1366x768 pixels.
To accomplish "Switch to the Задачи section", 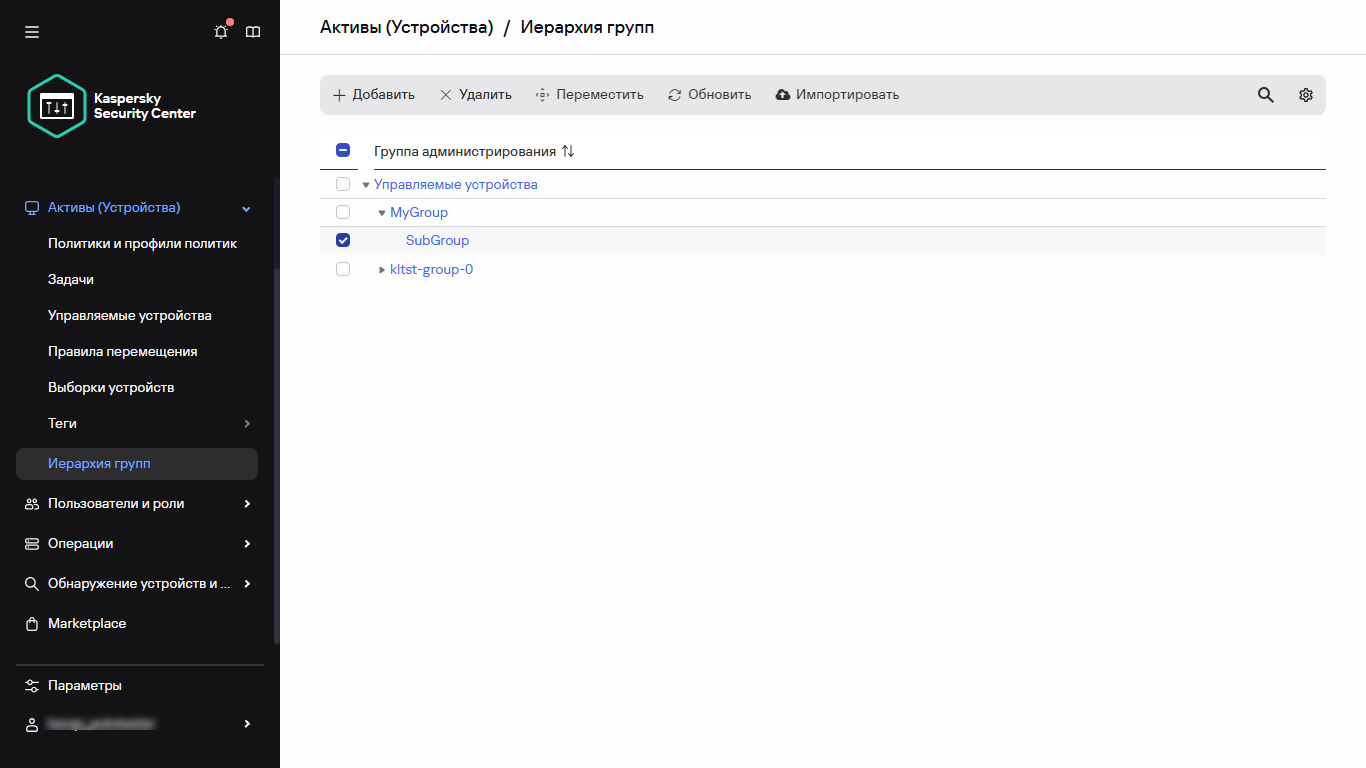I will [70, 279].
